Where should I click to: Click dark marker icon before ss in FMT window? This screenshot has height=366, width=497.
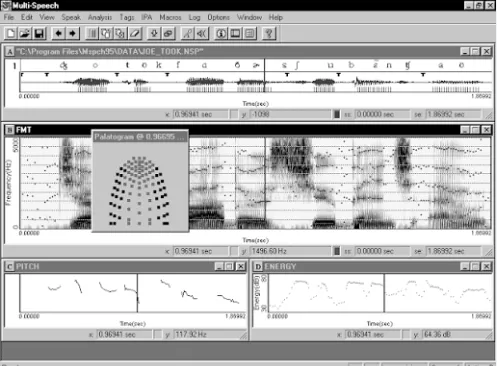point(337,251)
